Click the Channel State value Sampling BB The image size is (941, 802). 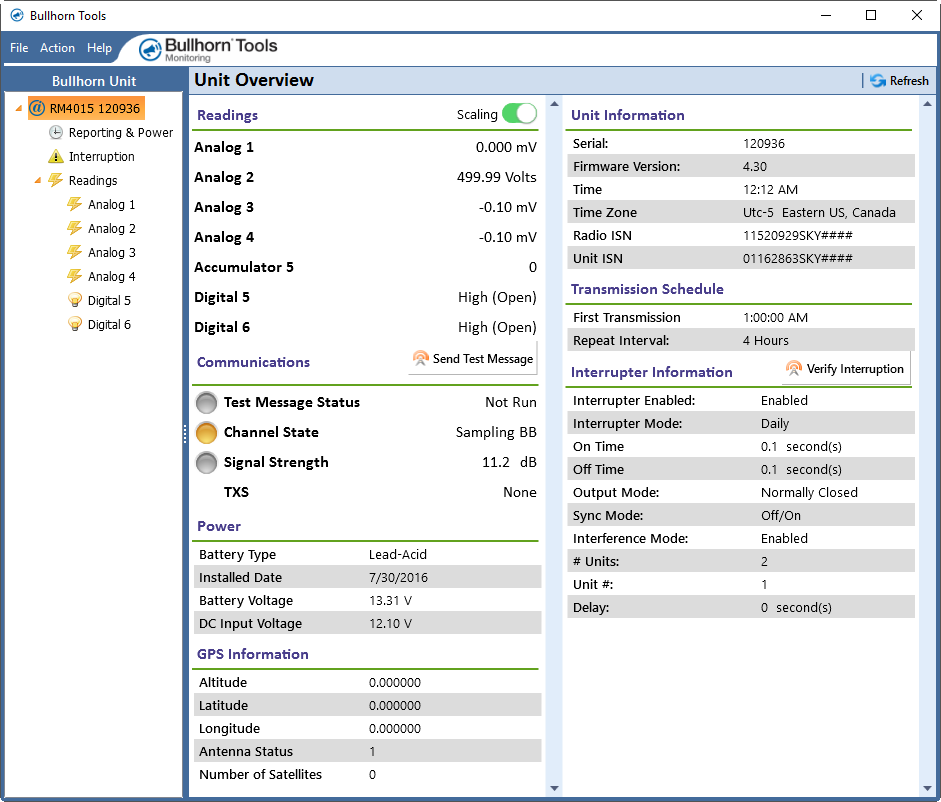[496, 432]
